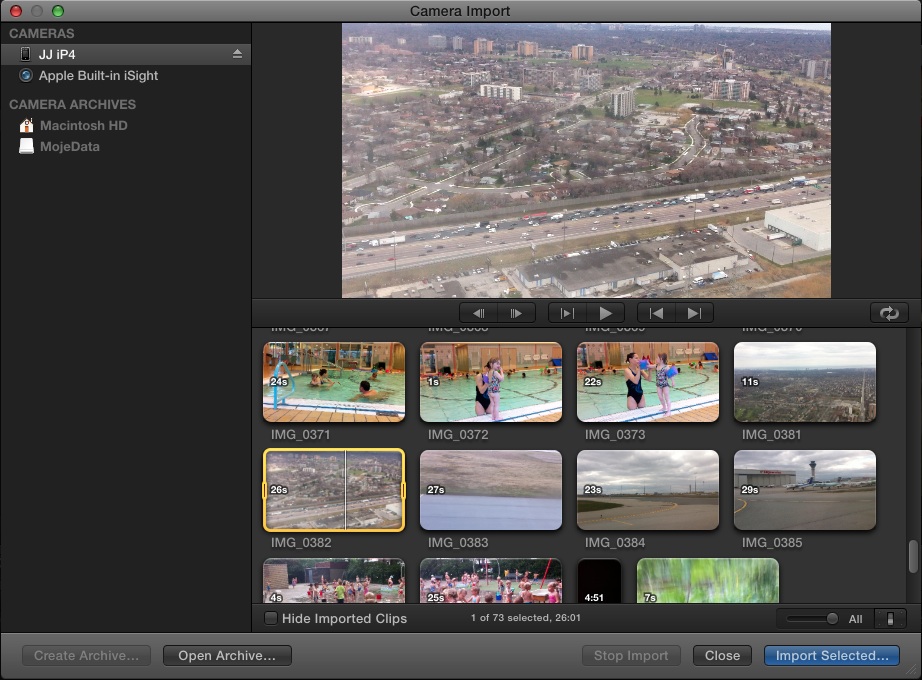Select the JJ iP4 camera in sidebar
The image size is (922, 680).
126,54
